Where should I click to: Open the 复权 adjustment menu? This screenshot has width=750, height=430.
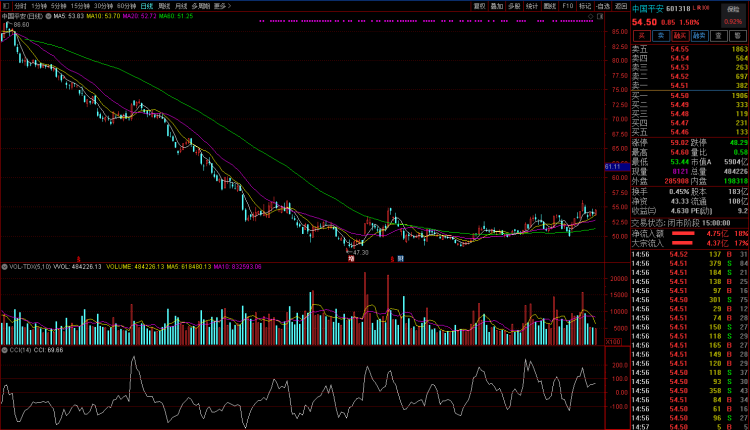point(479,5)
